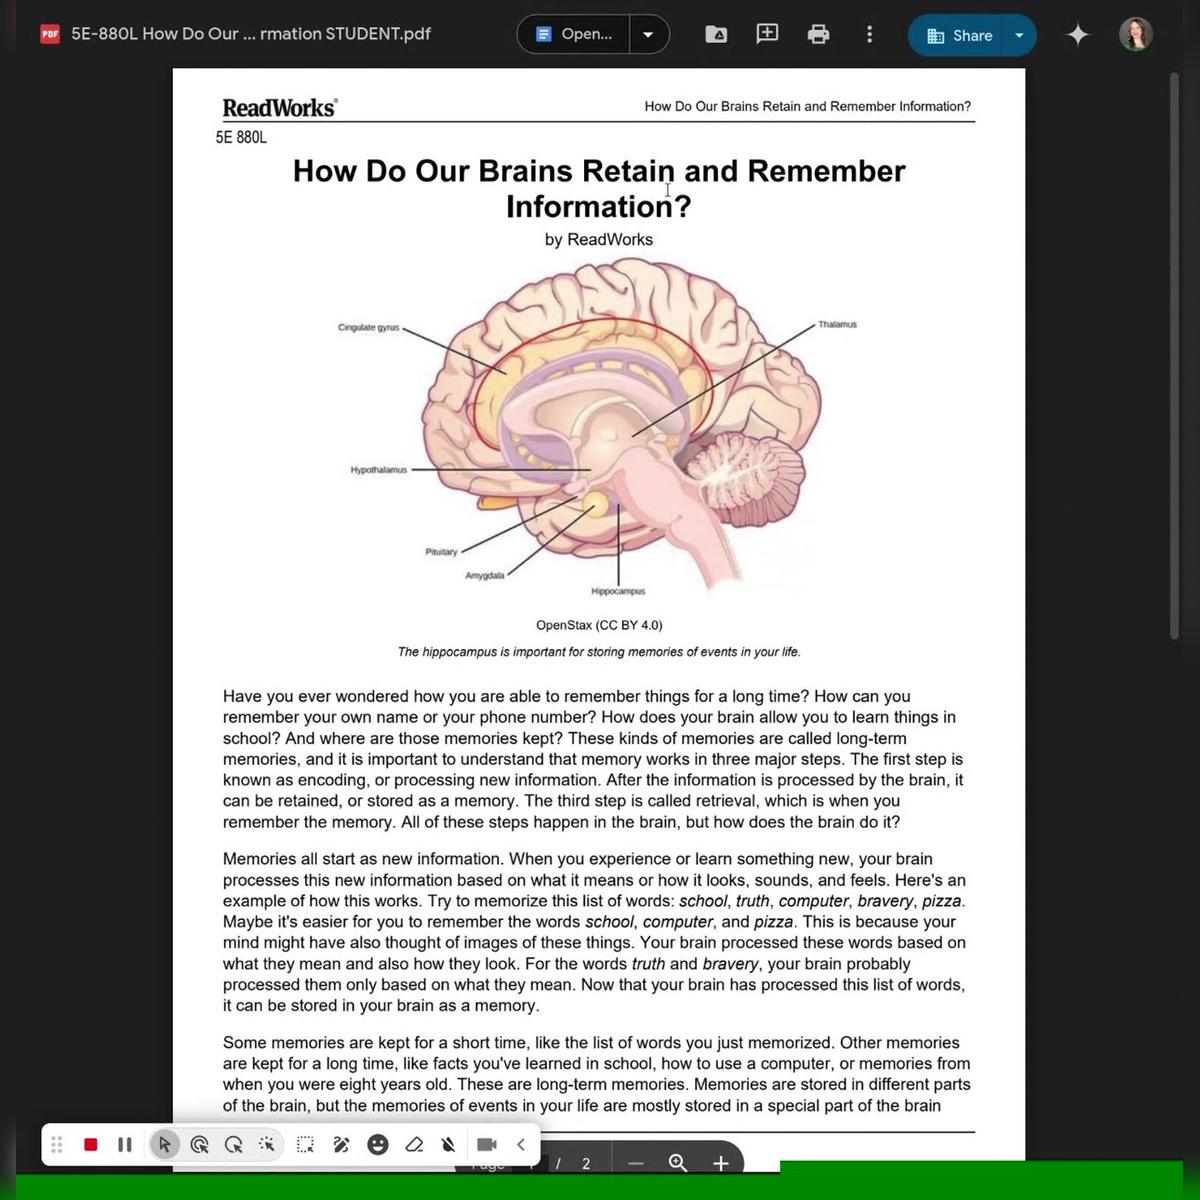This screenshot has height=1200, width=1200.
Task: Click the total page count "2"
Action: click(586, 1163)
